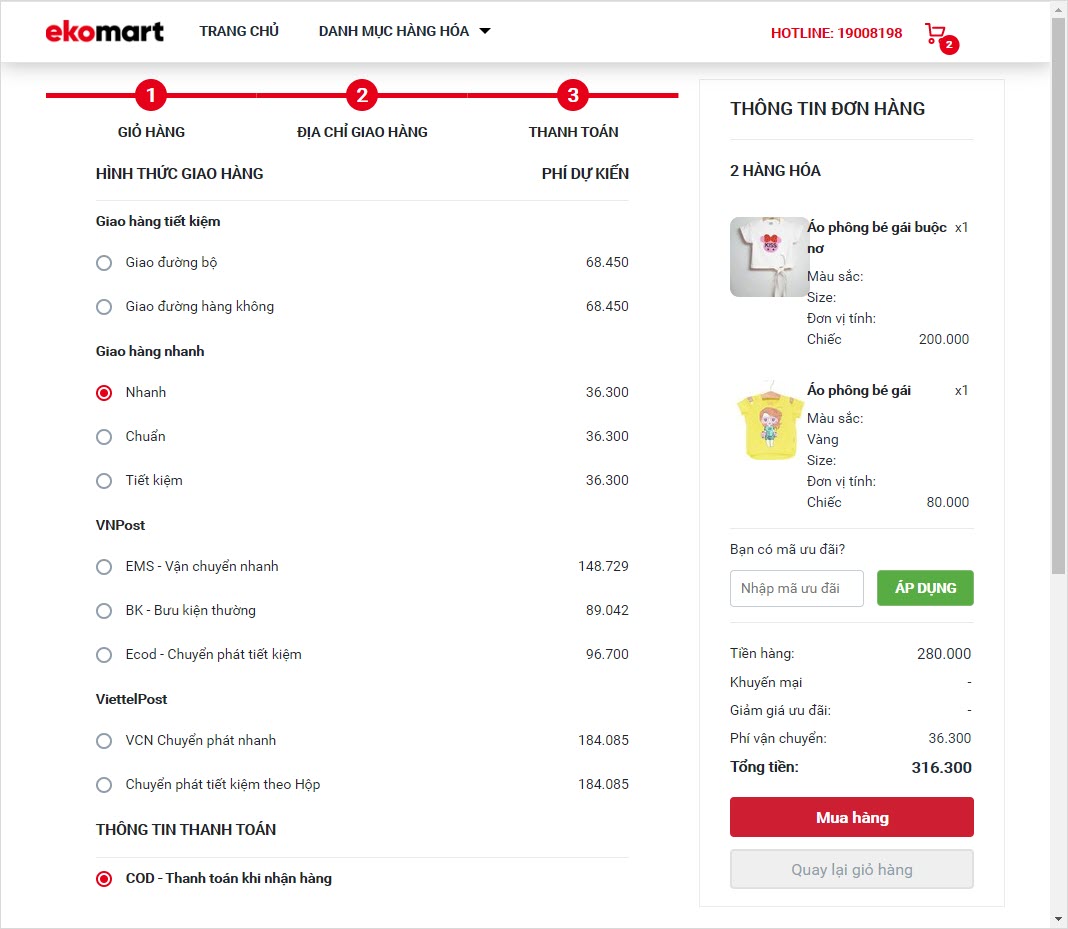Open the shopping cart icon

[x=936, y=34]
